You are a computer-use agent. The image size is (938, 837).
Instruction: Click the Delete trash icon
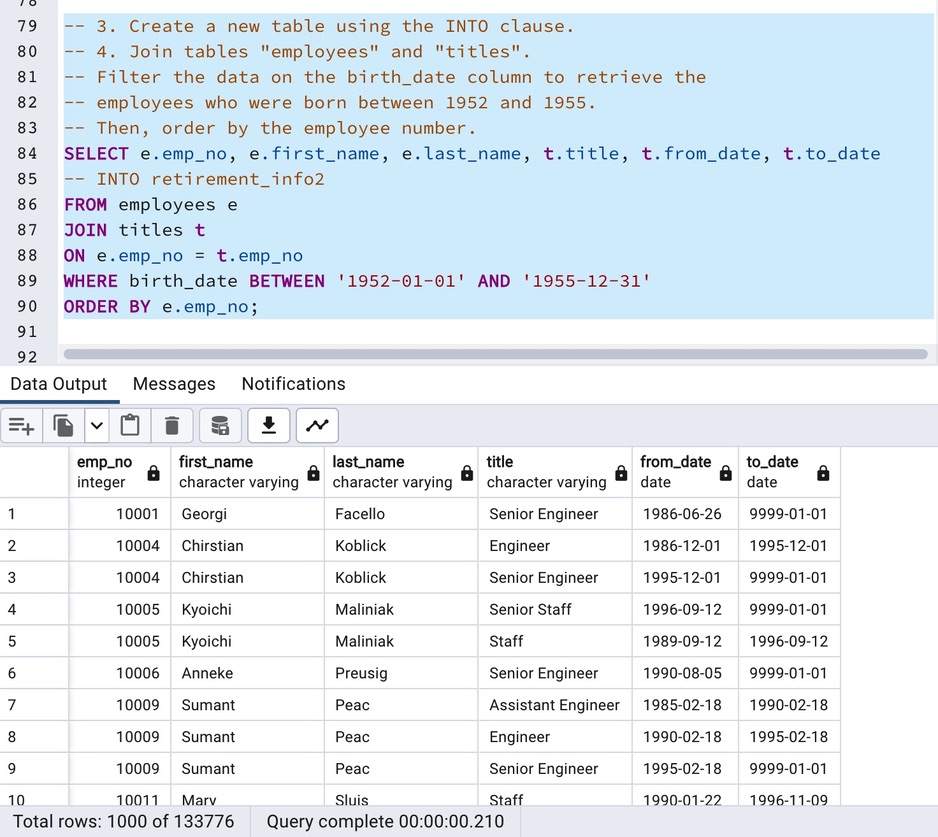pos(172,426)
